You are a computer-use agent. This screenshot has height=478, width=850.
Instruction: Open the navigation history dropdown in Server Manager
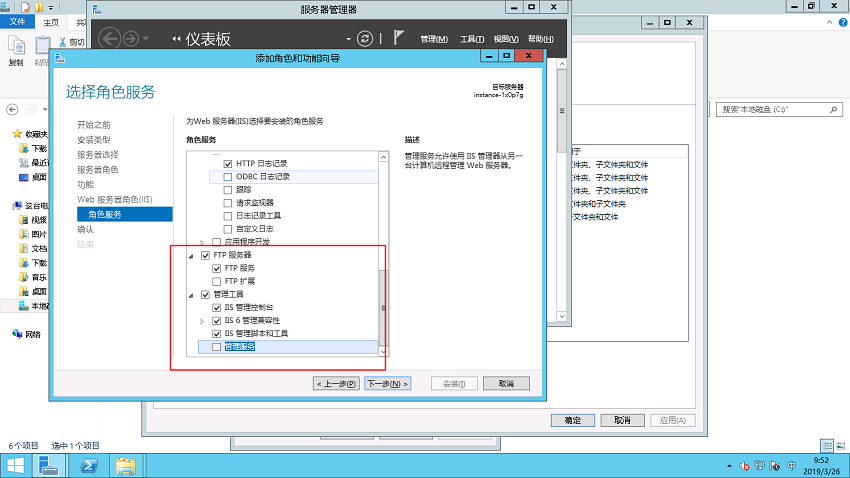[x=145, y=38]
